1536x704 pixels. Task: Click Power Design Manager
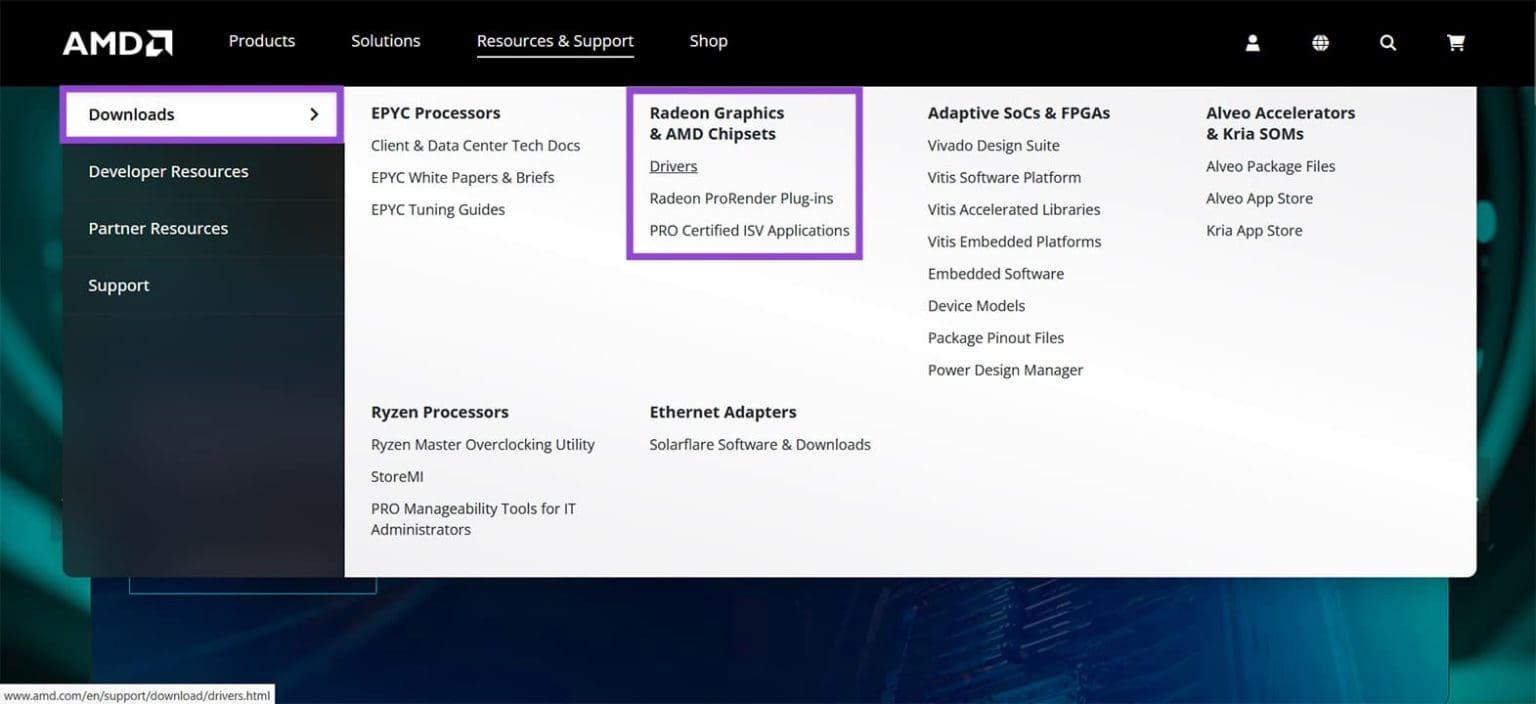pyautogui.click(x=1005, y=369)
